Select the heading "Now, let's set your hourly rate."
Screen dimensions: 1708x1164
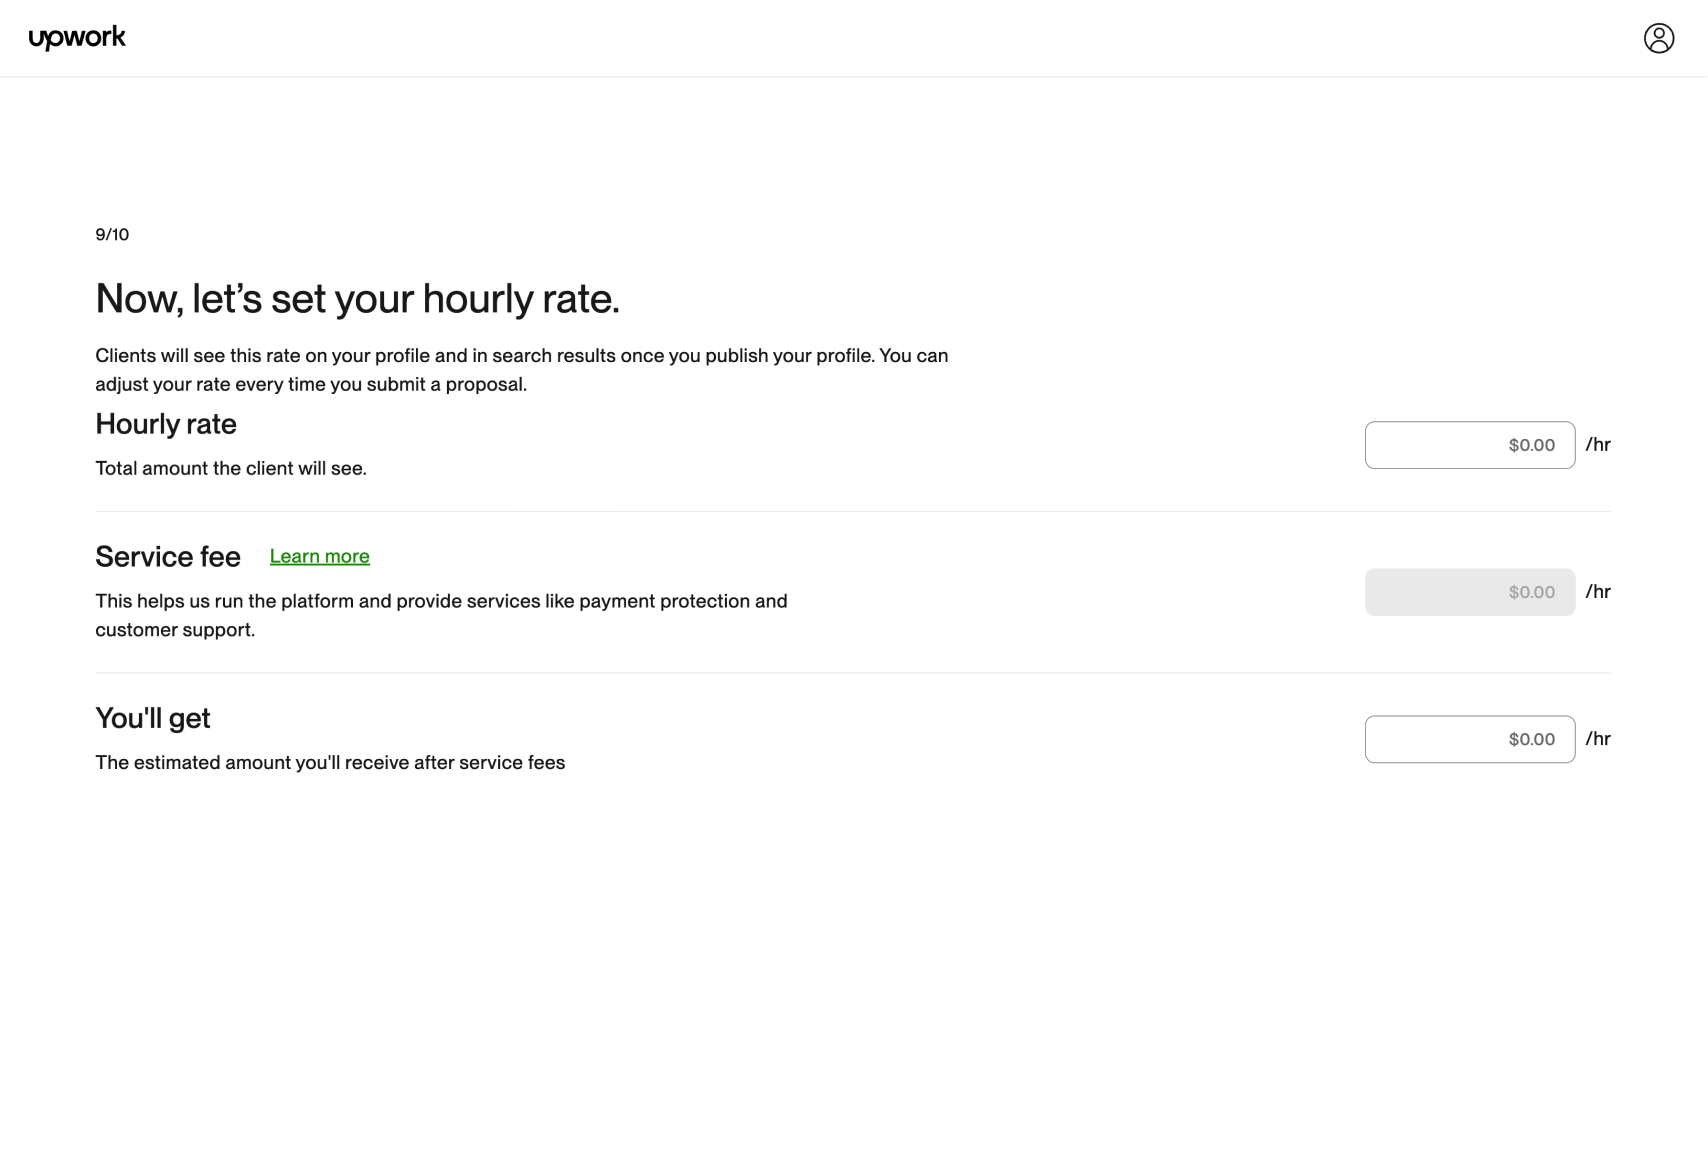tap(358, 299)
